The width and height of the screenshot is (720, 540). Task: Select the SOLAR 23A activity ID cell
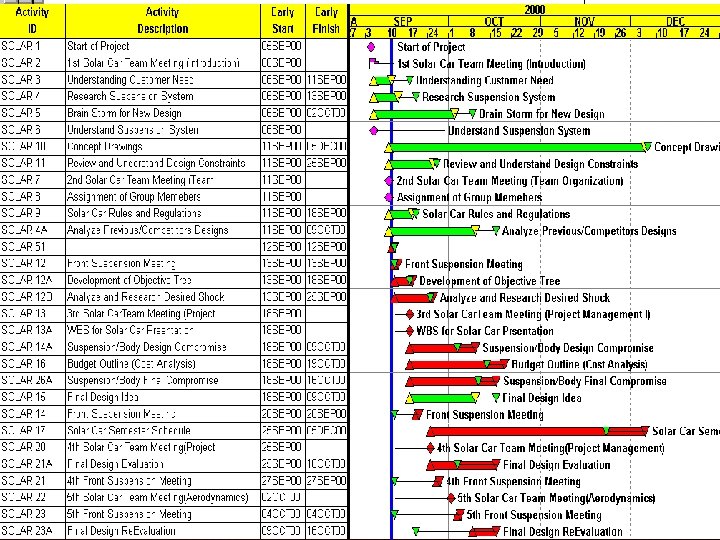pos(32,531)
